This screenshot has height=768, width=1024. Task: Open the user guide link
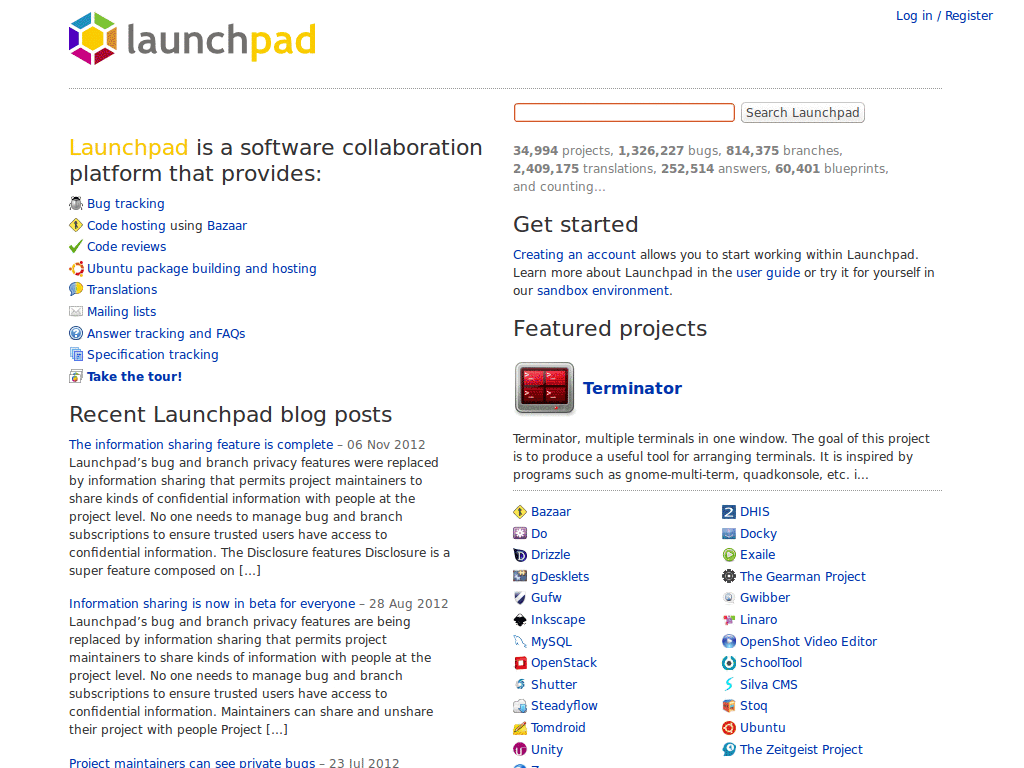pyautogui.click(x=768, y=272)
